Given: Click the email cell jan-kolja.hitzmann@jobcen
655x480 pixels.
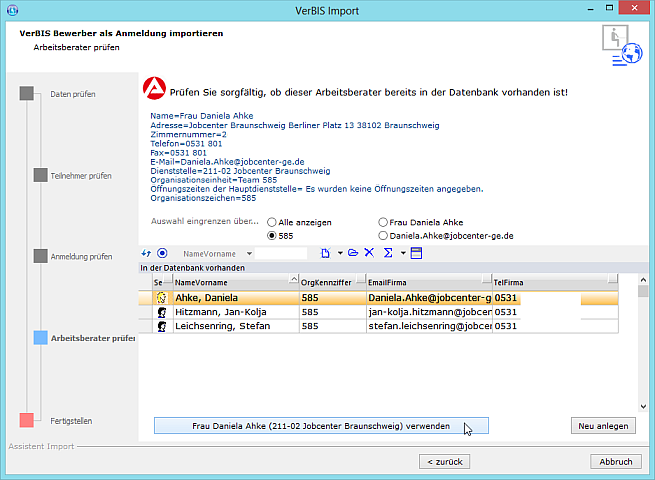Looking at the screenshot, I should (429, 312).
